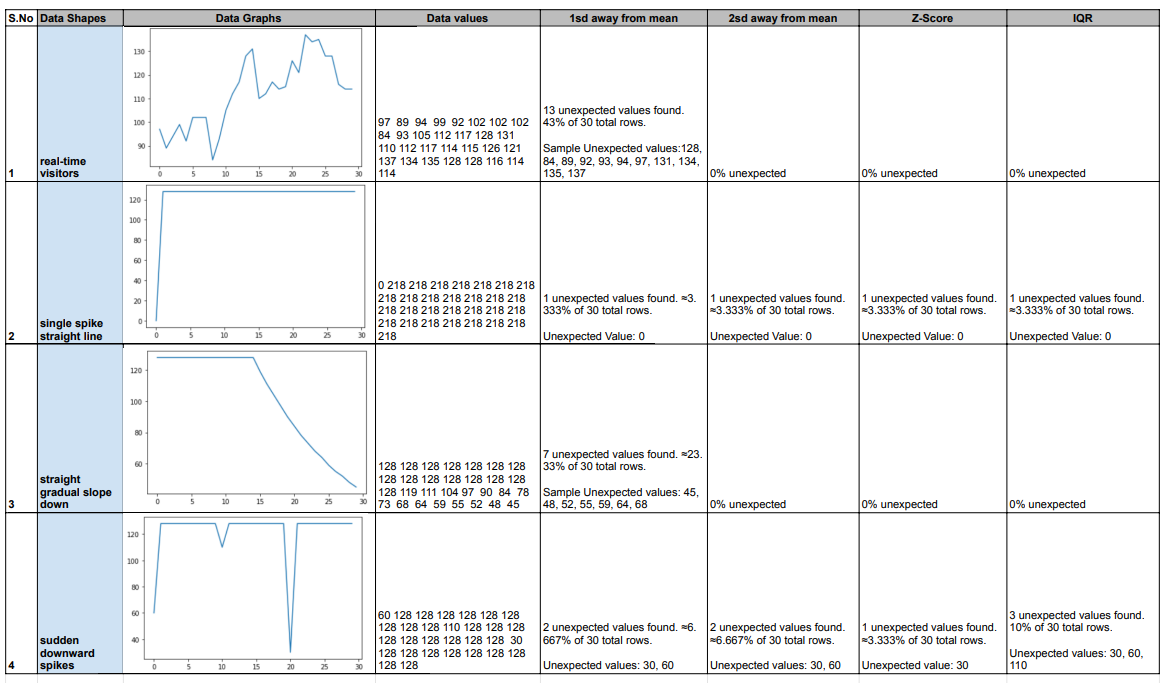Click the 1sd away from mean header

pos(623,18)
